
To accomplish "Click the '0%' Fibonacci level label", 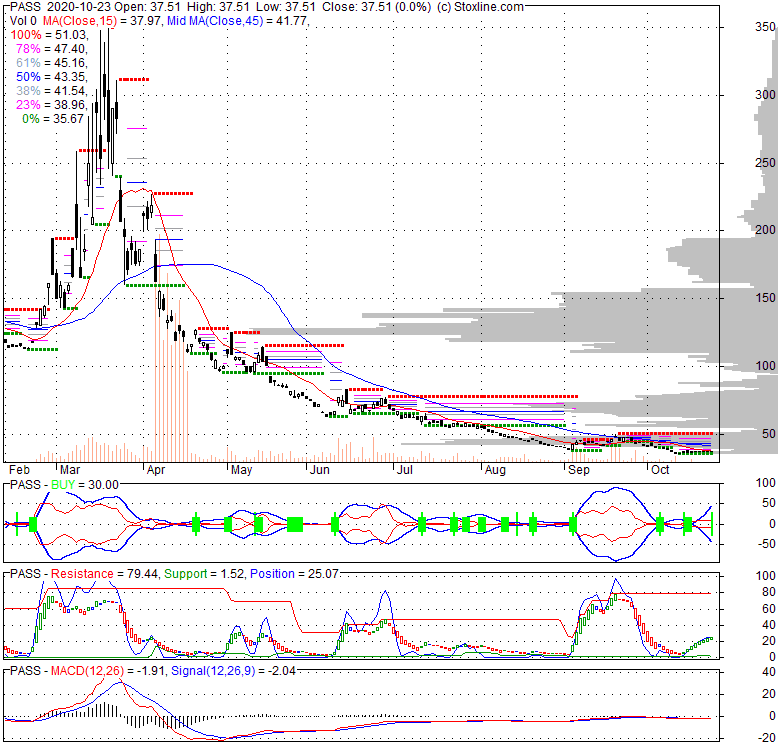I will click(31, 118).
